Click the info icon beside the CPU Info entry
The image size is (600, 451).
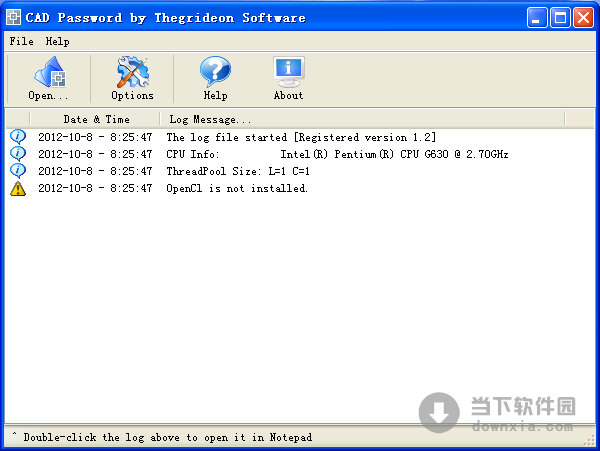pos(18,154)
